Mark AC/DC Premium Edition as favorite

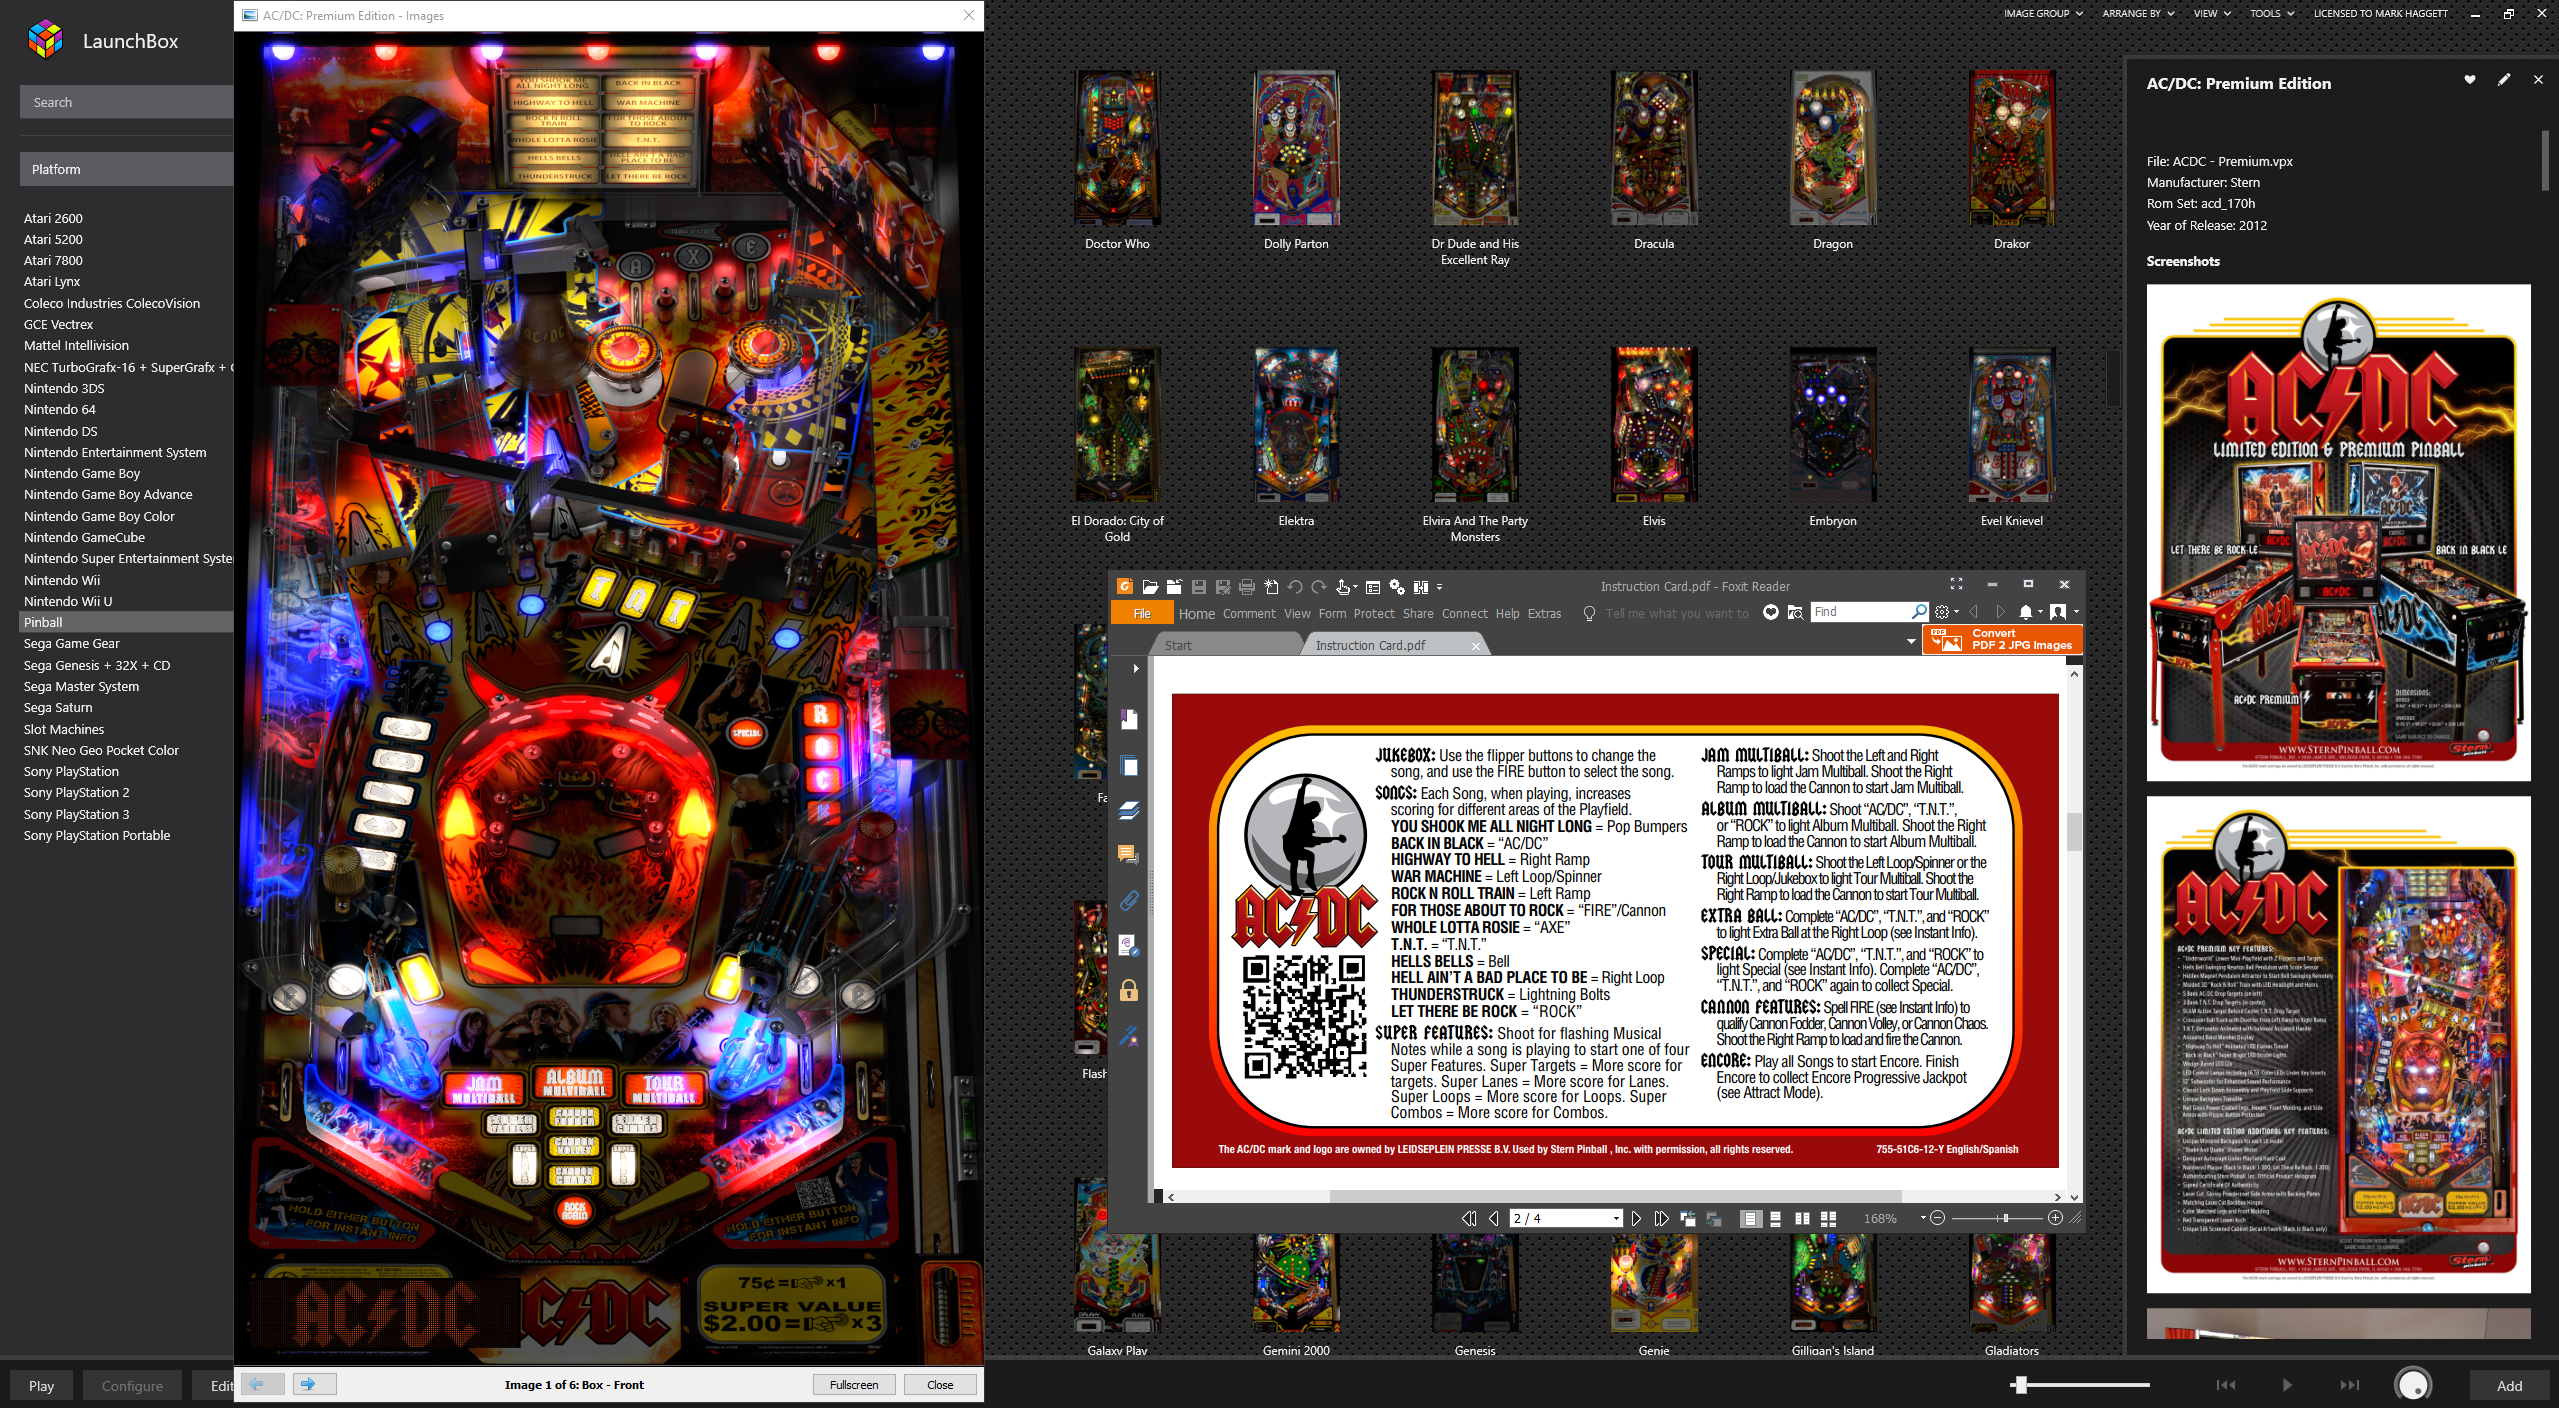2470,80
